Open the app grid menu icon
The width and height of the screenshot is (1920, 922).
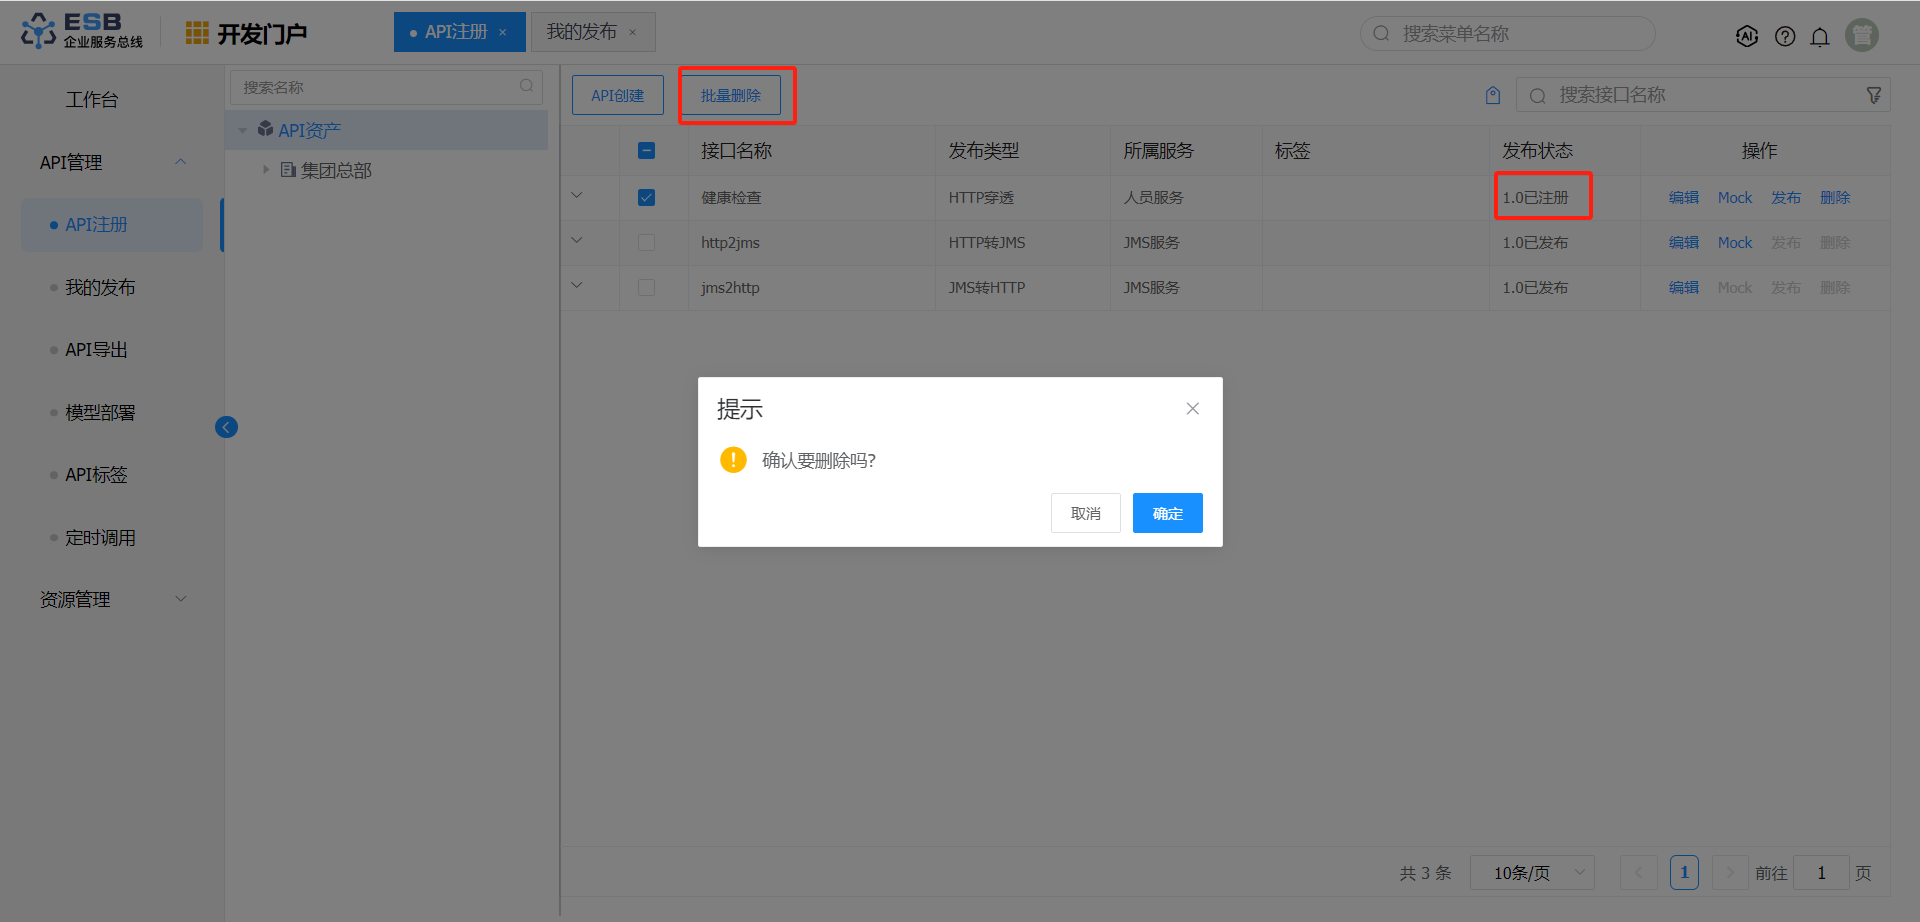point(197,33)
